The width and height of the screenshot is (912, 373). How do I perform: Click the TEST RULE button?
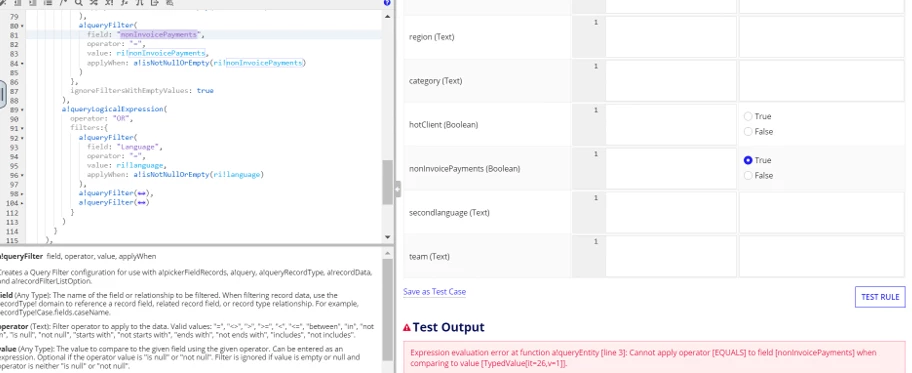[x=880, y=297]
